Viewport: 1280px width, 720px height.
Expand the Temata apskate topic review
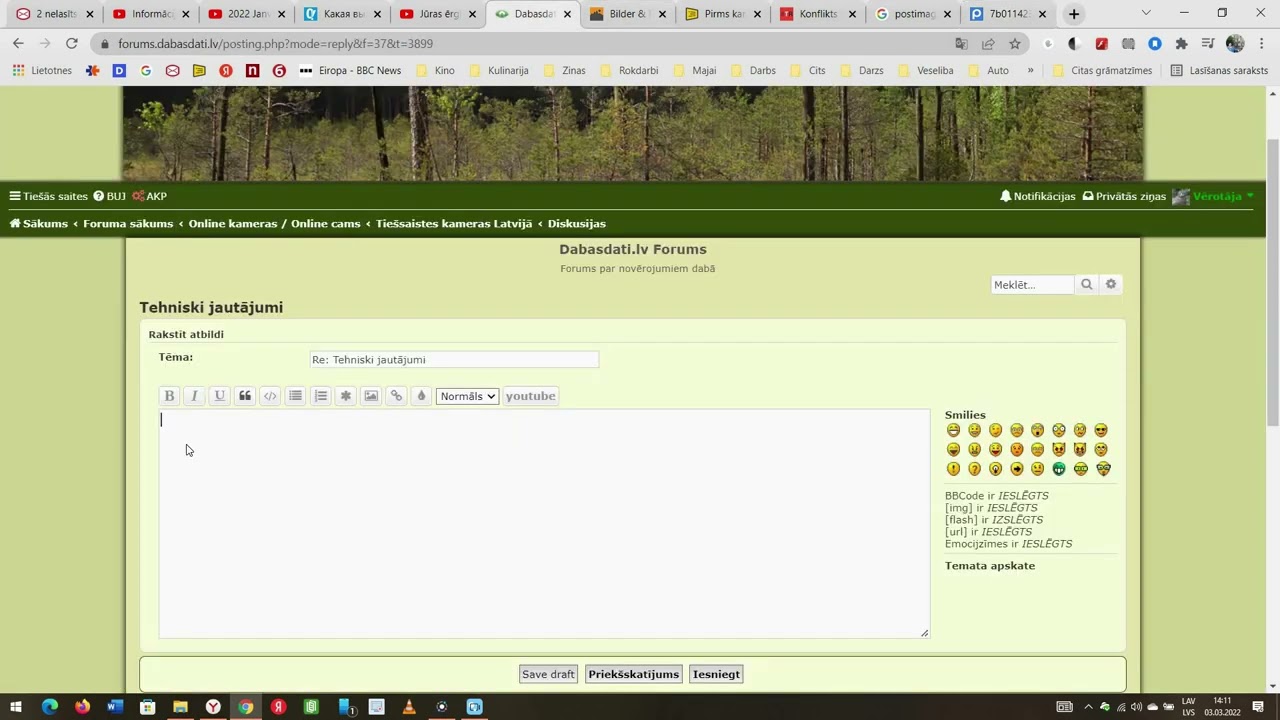pos(990,566)
